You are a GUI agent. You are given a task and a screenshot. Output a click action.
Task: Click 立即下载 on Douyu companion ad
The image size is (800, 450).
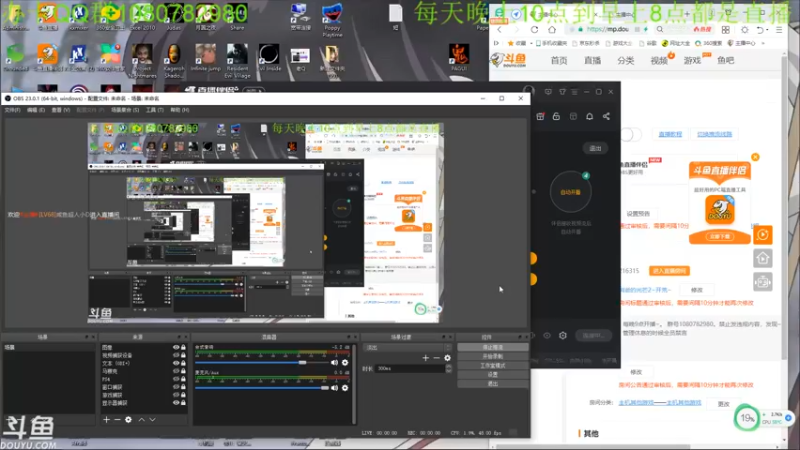[x=720, y=236]
